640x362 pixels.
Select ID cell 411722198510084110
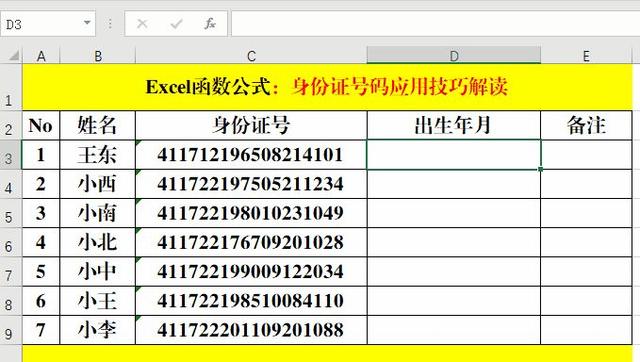[x=251, y=301]
